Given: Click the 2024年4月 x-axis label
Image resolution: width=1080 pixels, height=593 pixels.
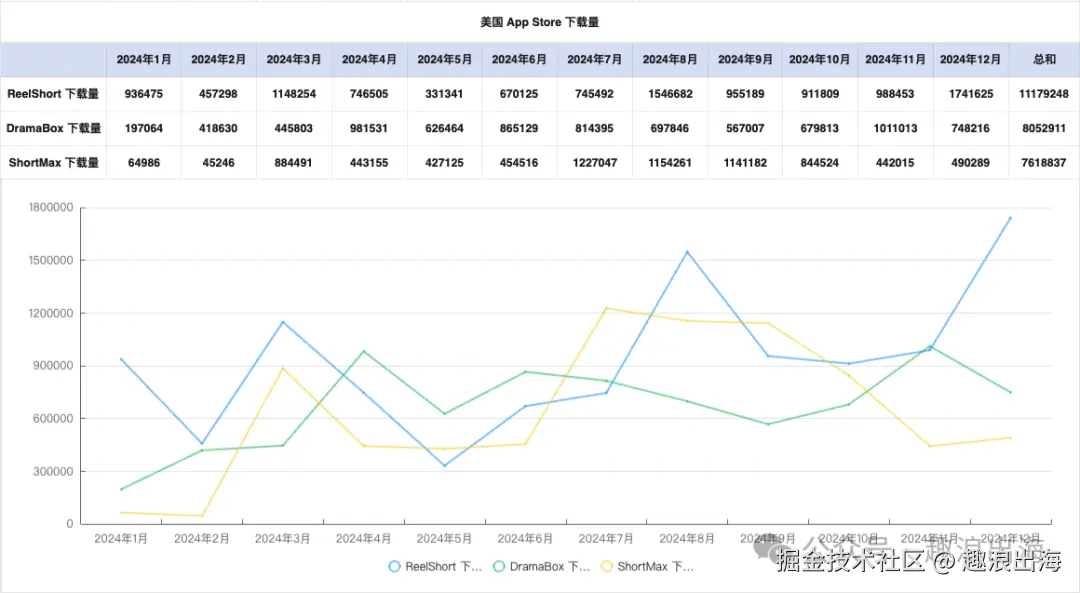Looking at the screenshot, I should point(364,539).
